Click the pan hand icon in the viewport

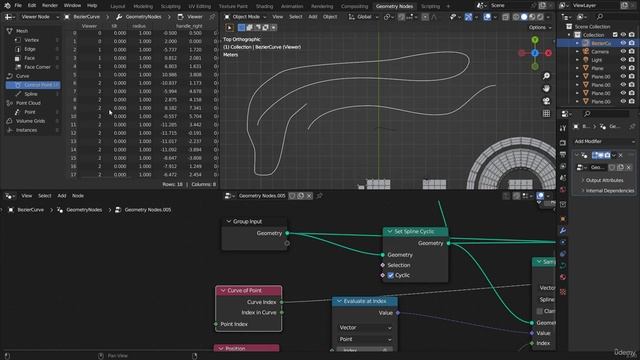pyautogui.click(x=546, y=89)
